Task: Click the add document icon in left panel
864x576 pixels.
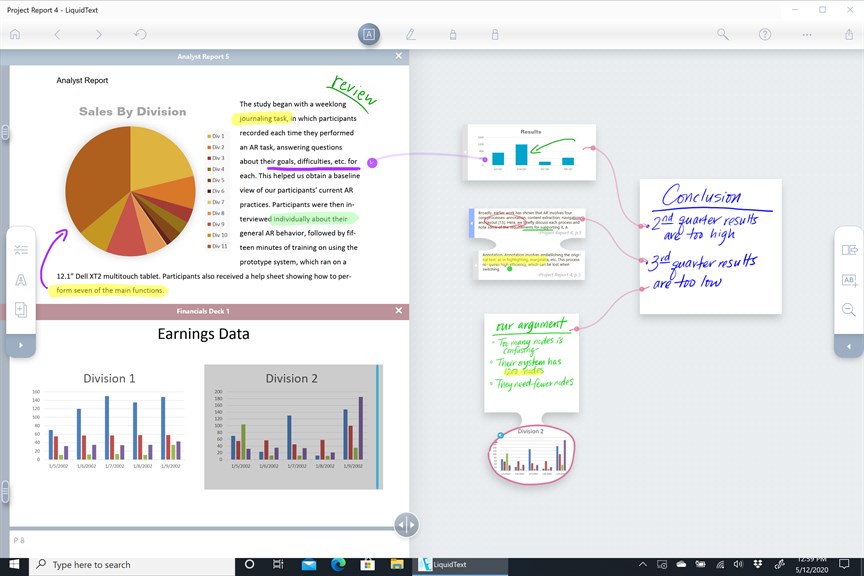Action: coord(21,310)
